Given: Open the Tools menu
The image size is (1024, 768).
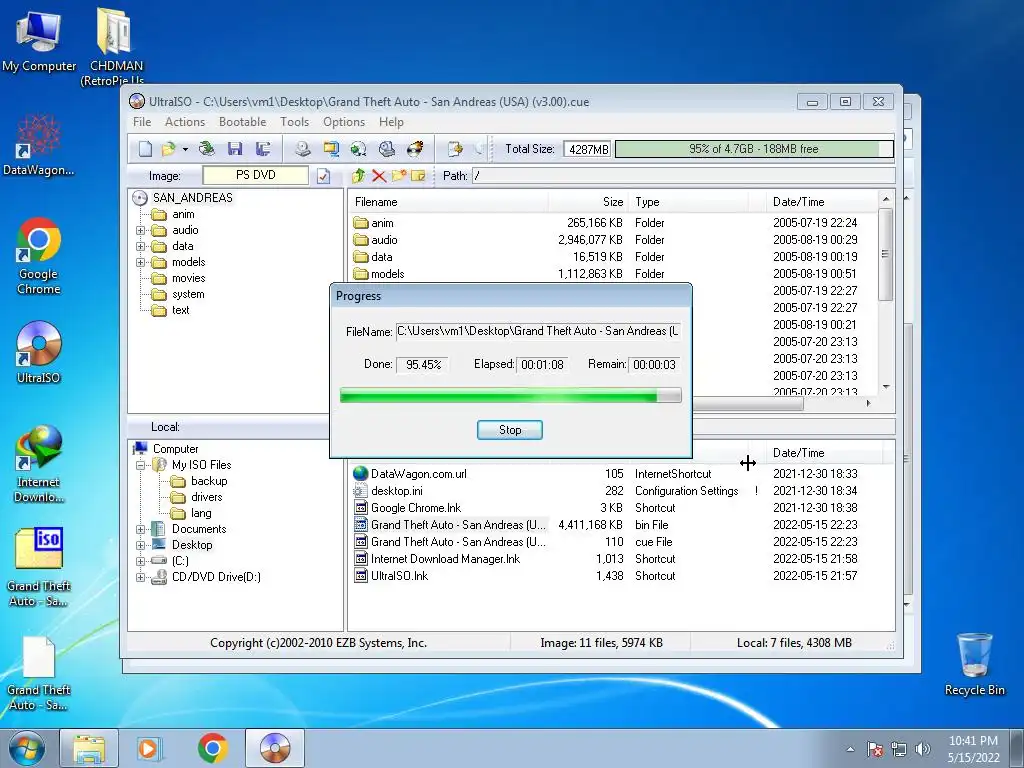Looking at the screenshot, I should (x=295, y=122).
